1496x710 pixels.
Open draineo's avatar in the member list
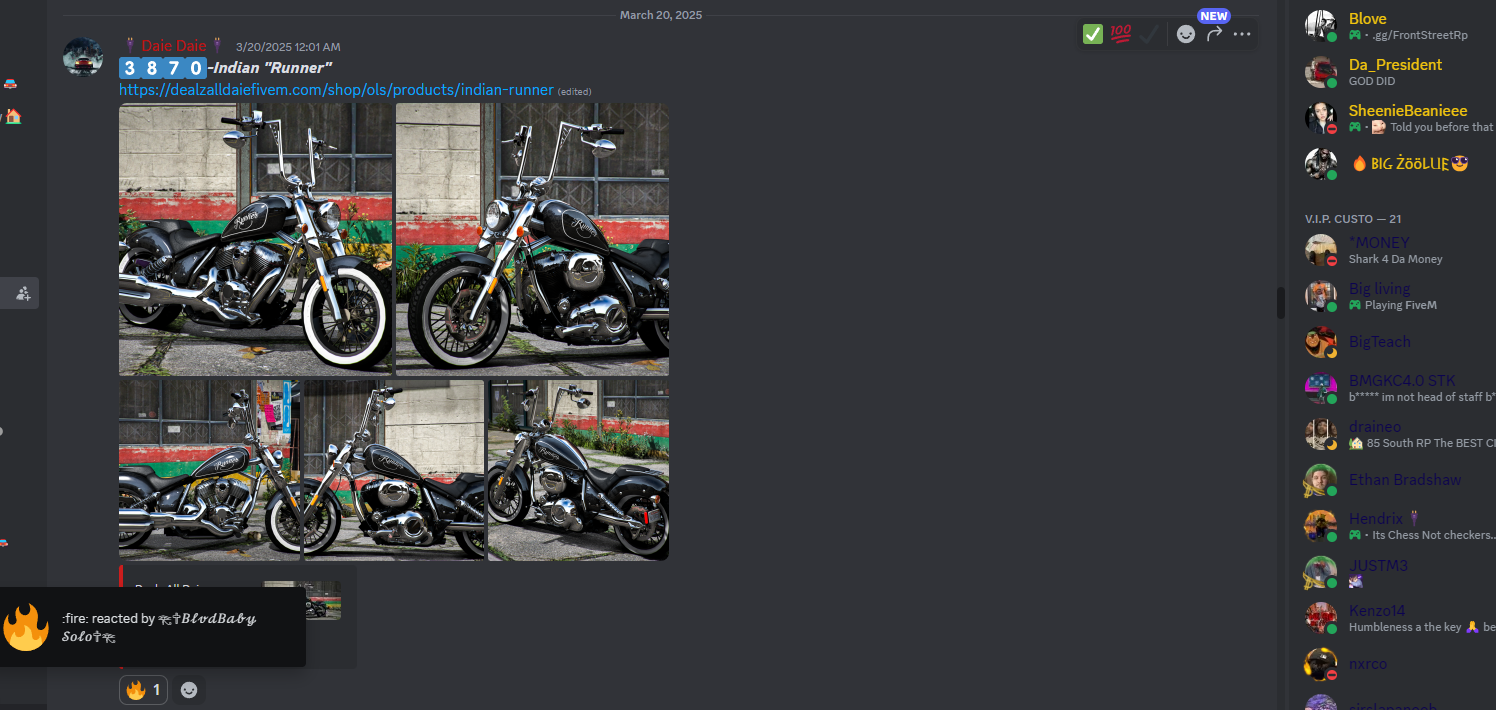pyautogui.click(x=1321, y=434)
